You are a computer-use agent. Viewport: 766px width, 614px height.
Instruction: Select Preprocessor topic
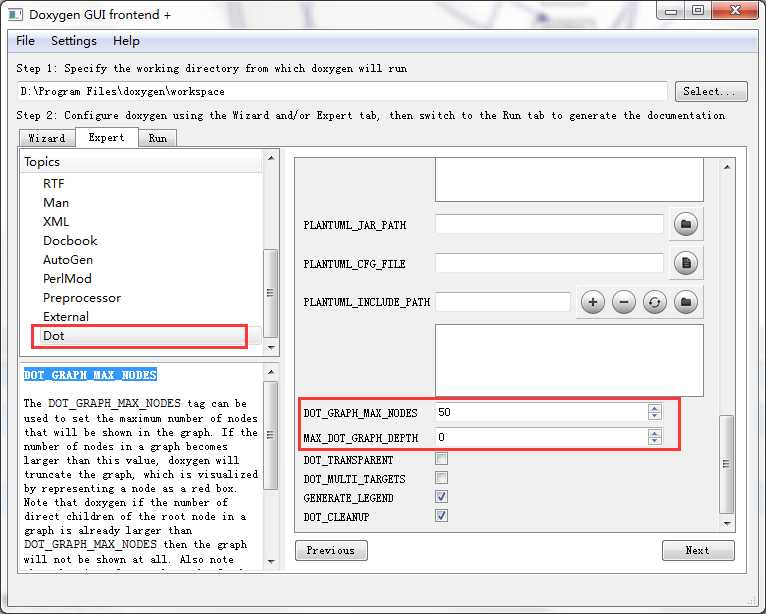click(82, 298)
